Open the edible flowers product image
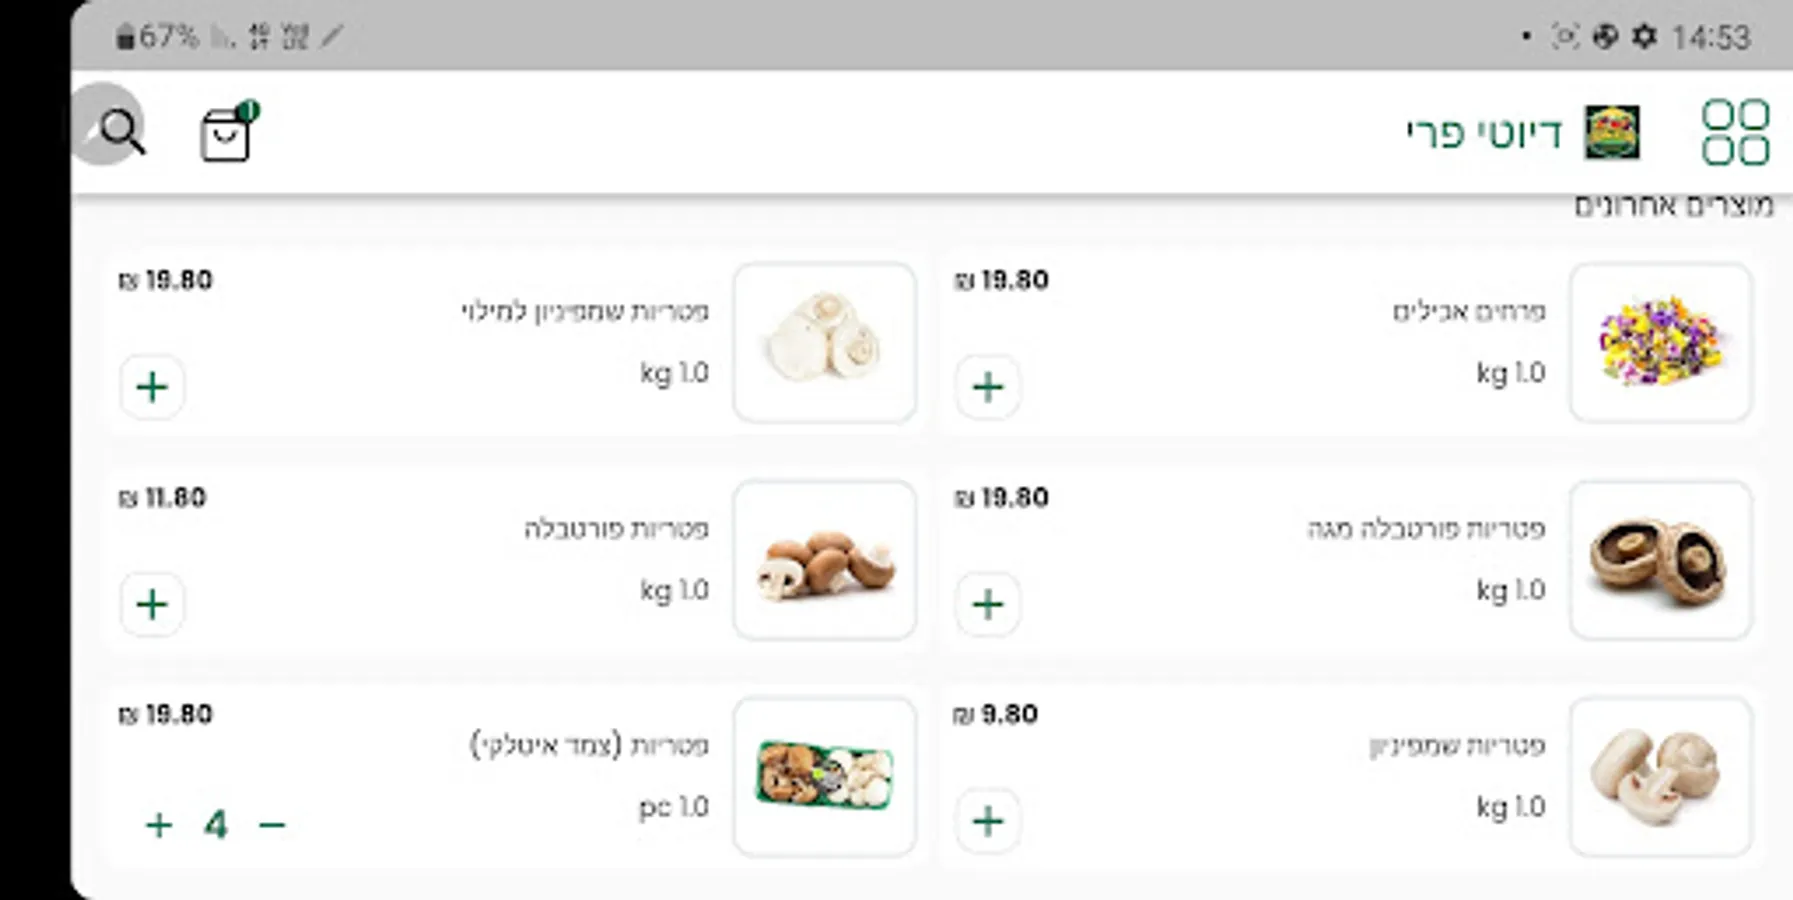 click(x=1660, y=342)
